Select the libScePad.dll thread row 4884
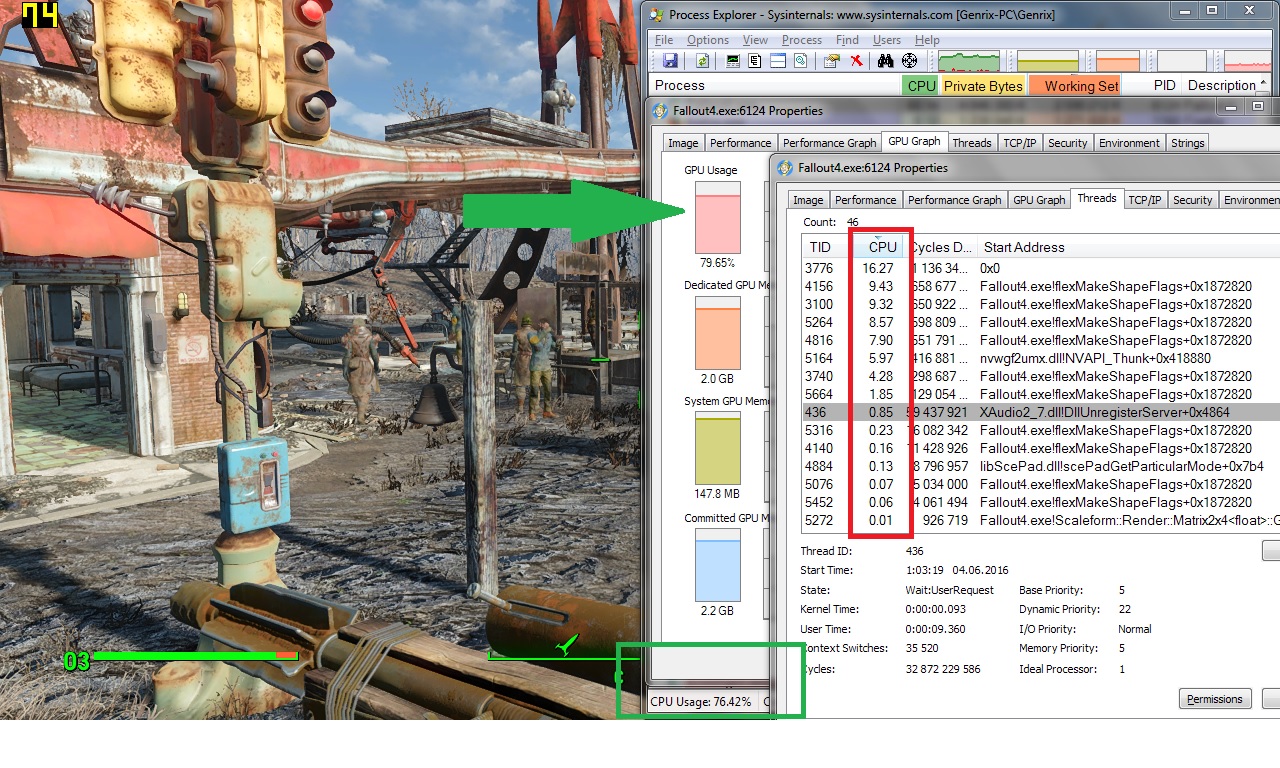Image resolution: width=1280 pixels, height=768 pixels. click(1041, 466)
